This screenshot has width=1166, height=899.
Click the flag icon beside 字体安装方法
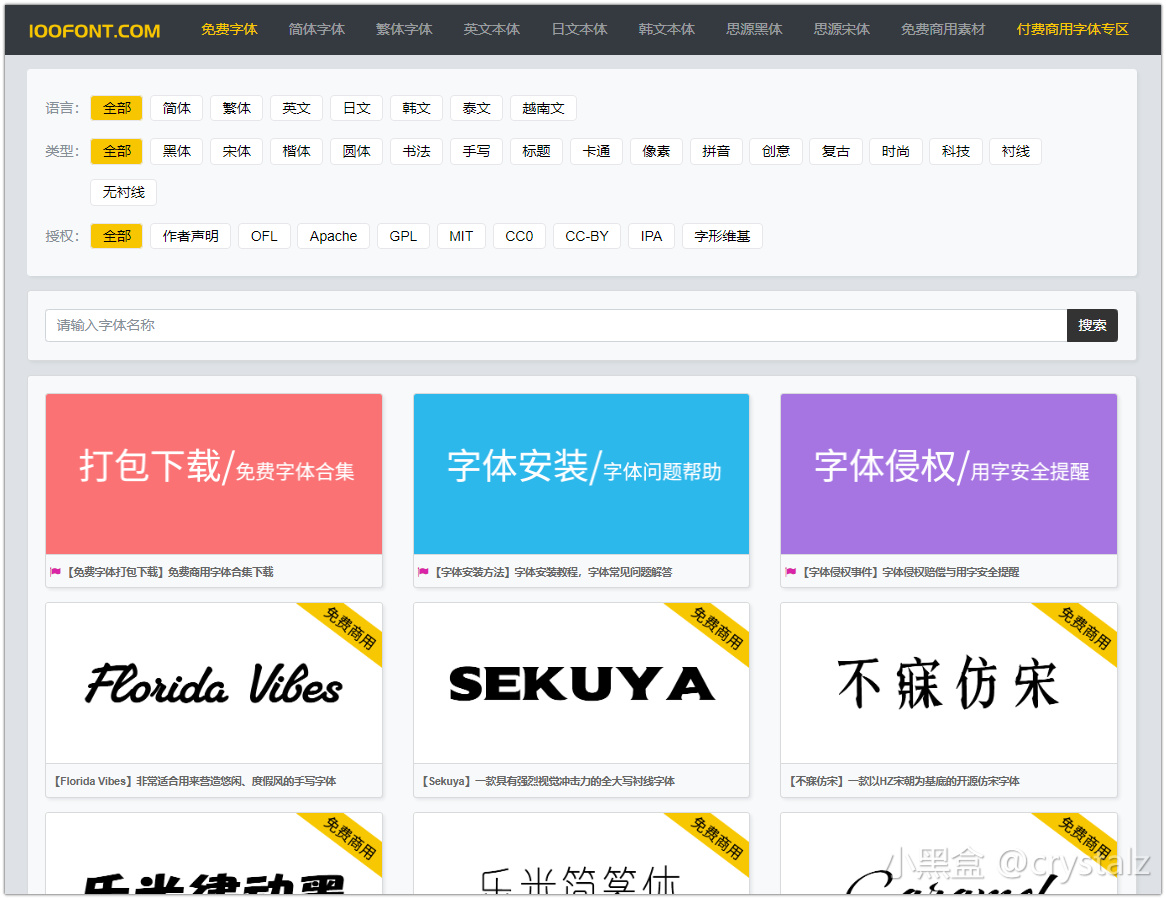423,572
